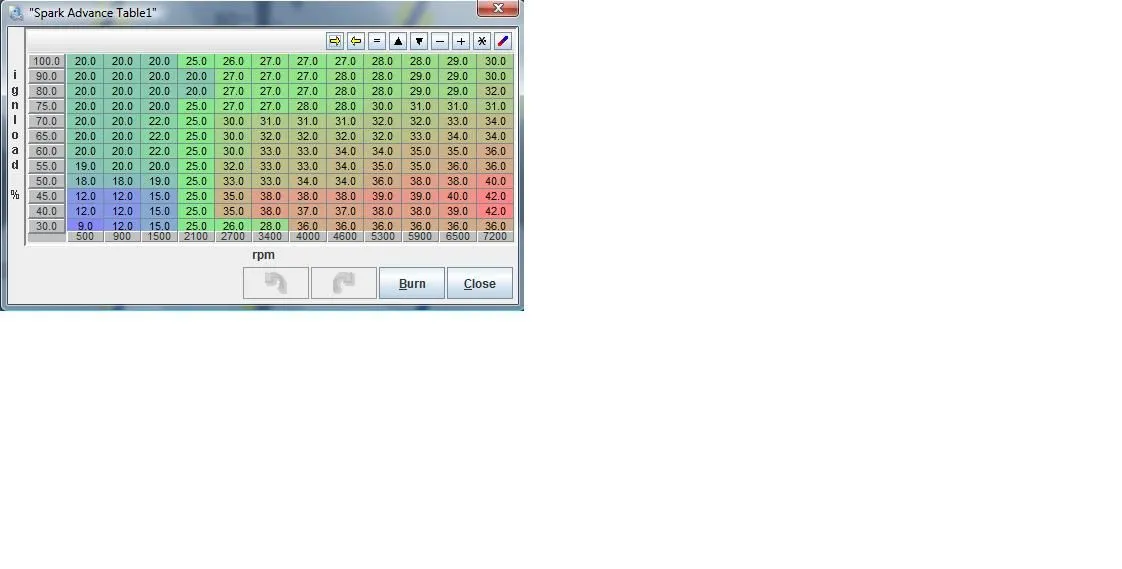Screen dimensions: 1122x569
Task: Click the undo curved arrow button
Action: [276, 283]
